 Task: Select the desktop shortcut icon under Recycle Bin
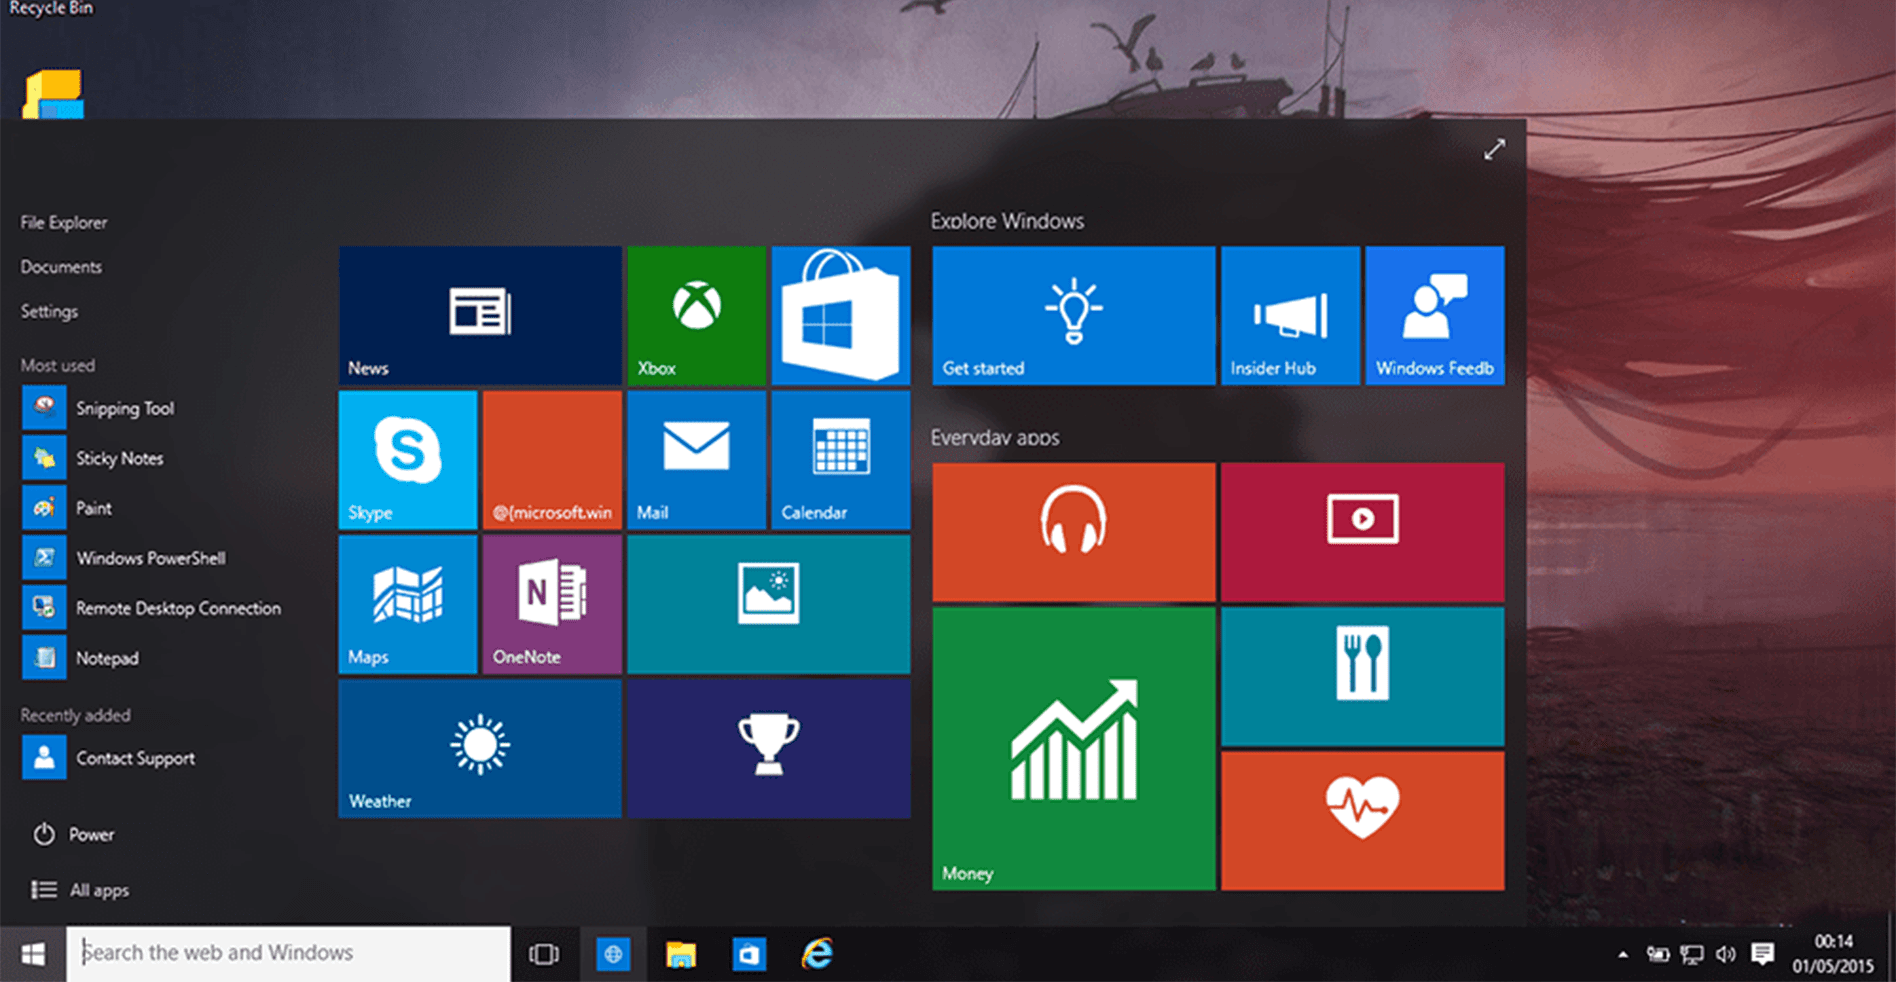(53, 94)
